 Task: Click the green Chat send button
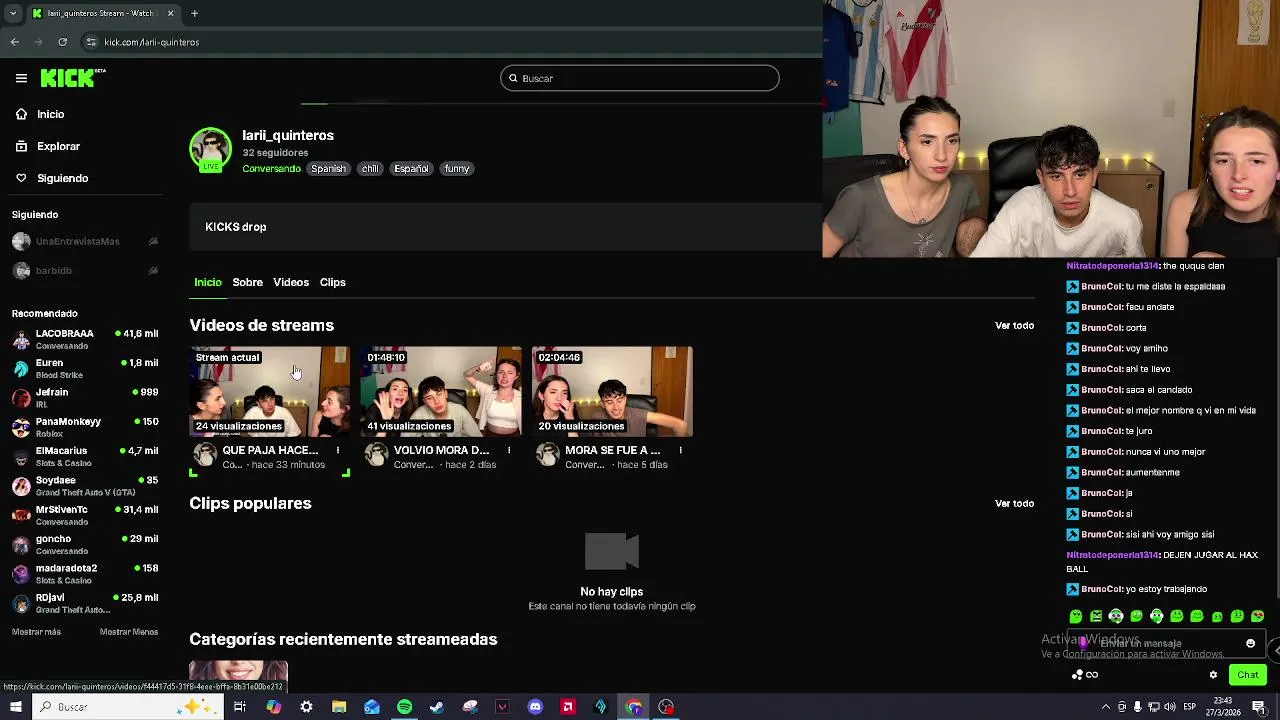click(x=1247, y=675)
